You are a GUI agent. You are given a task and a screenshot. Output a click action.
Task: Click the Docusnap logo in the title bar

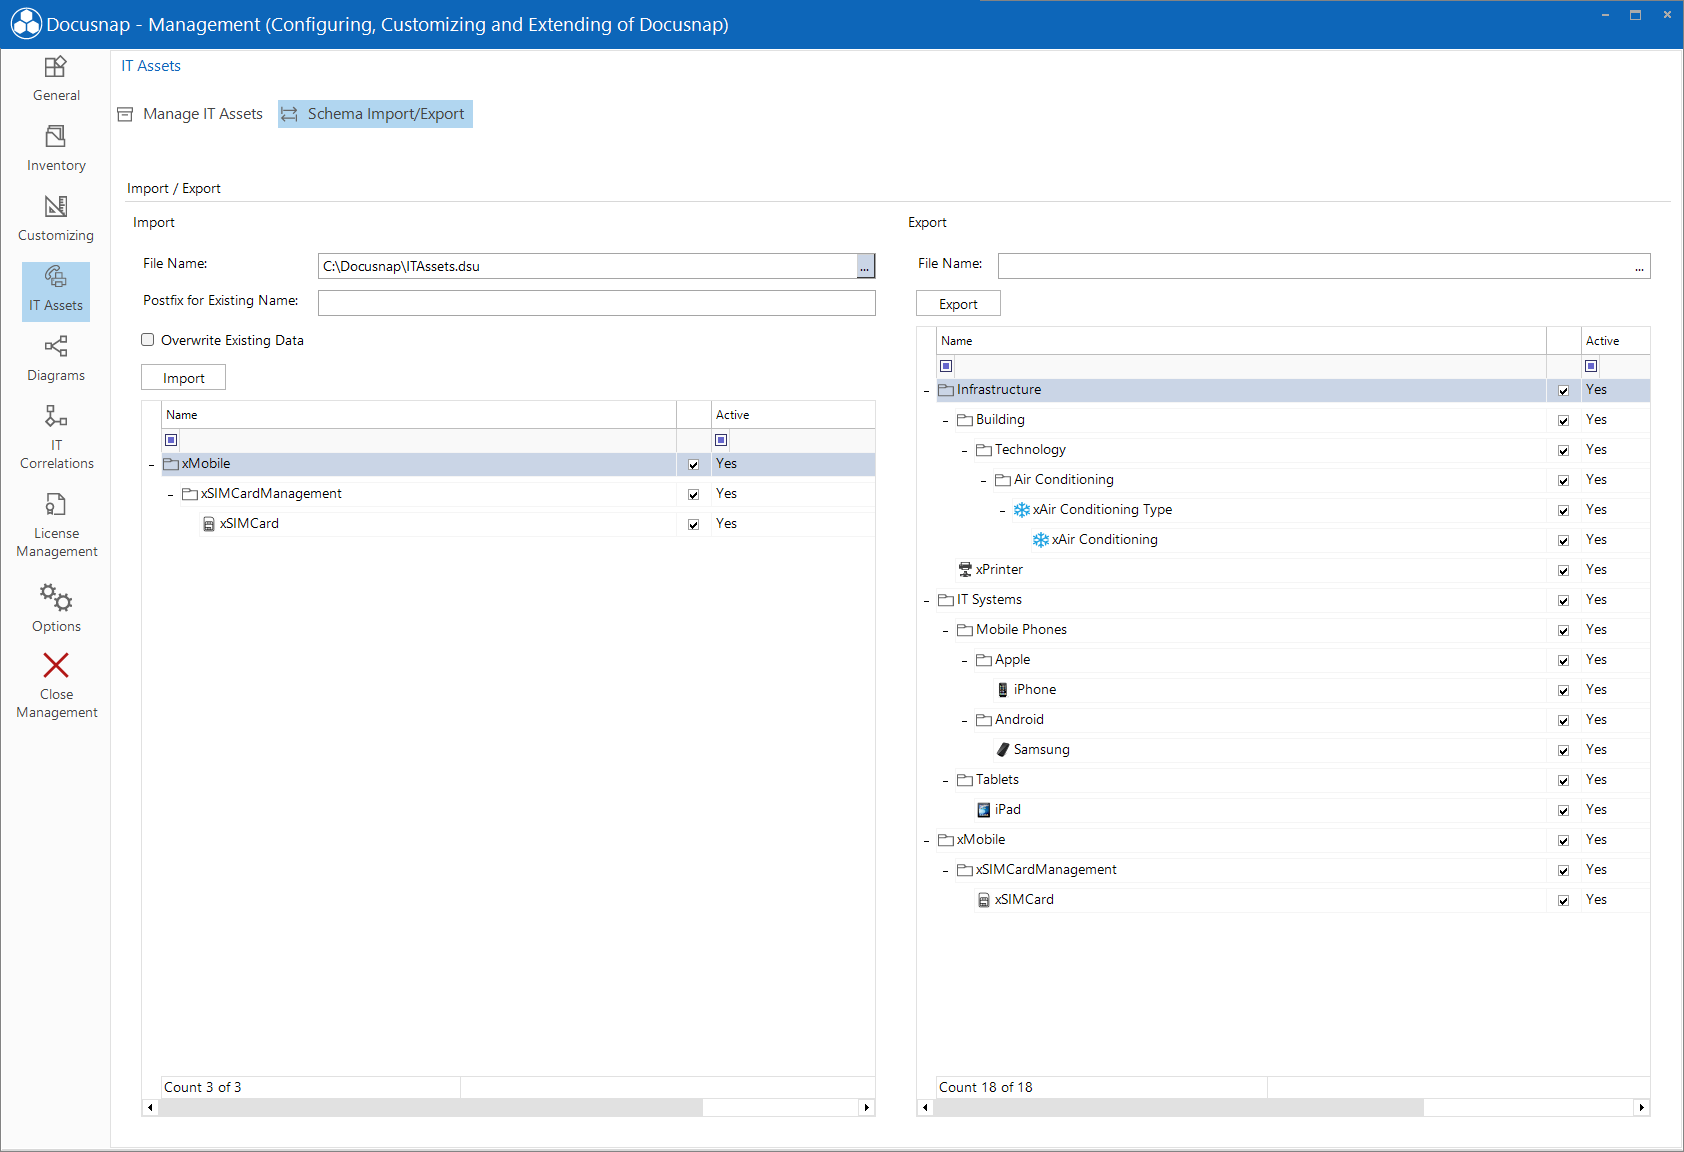click(25, 24)
